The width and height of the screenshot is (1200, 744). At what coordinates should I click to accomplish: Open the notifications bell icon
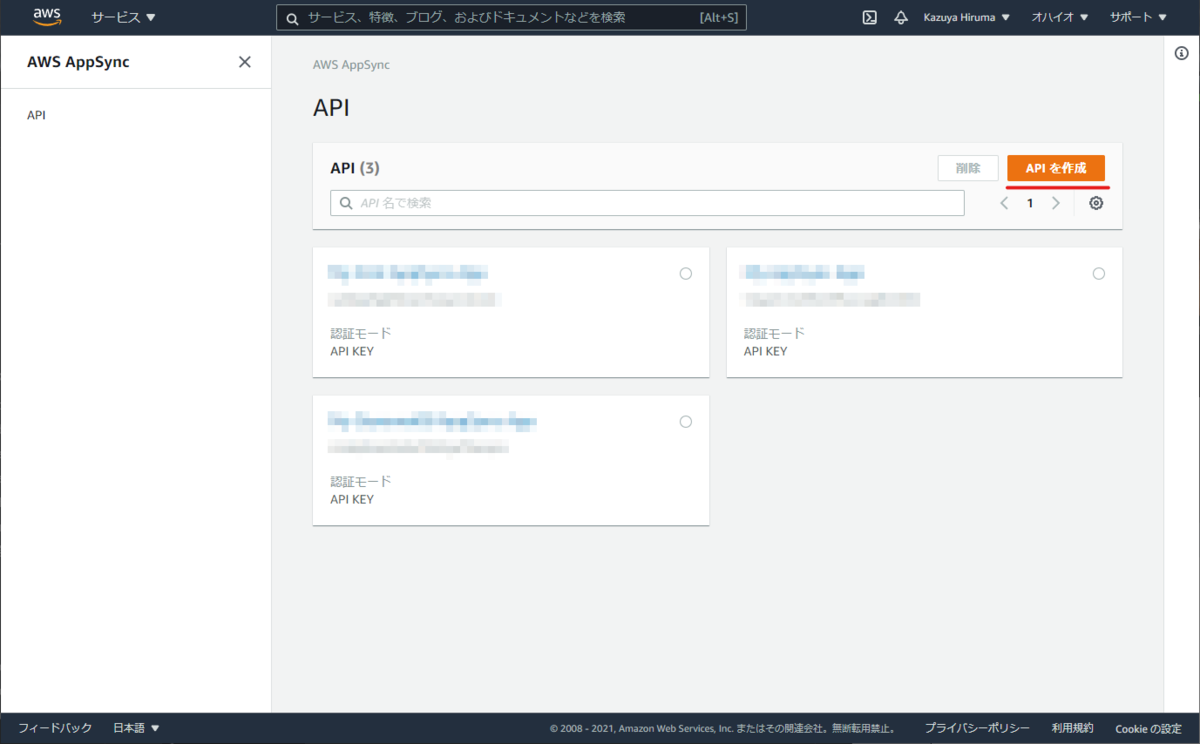pos(900,17)
